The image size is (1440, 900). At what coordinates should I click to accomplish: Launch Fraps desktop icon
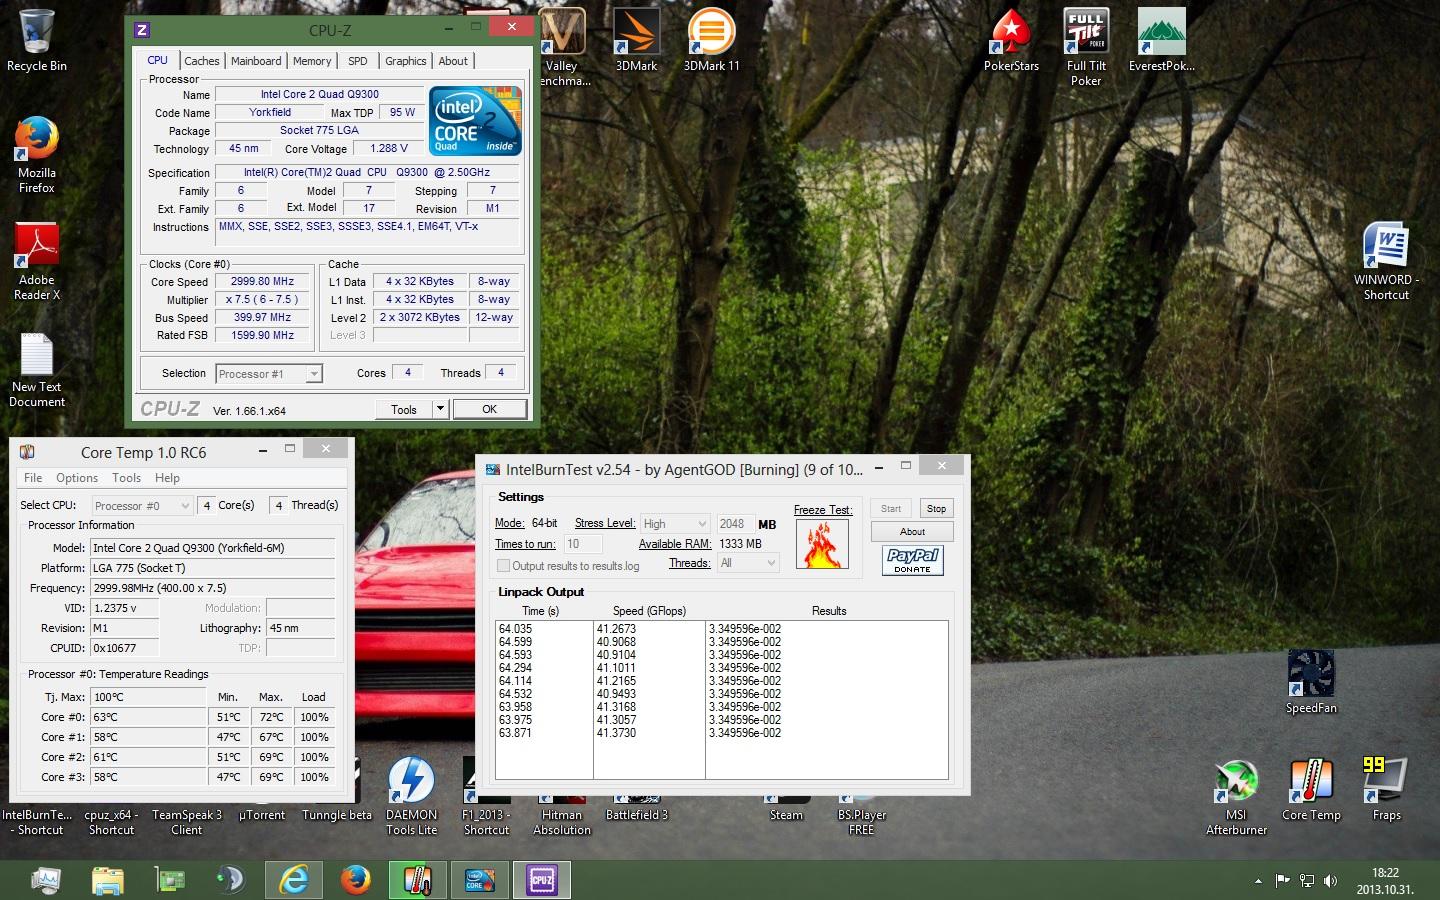tap(1386, 790)
